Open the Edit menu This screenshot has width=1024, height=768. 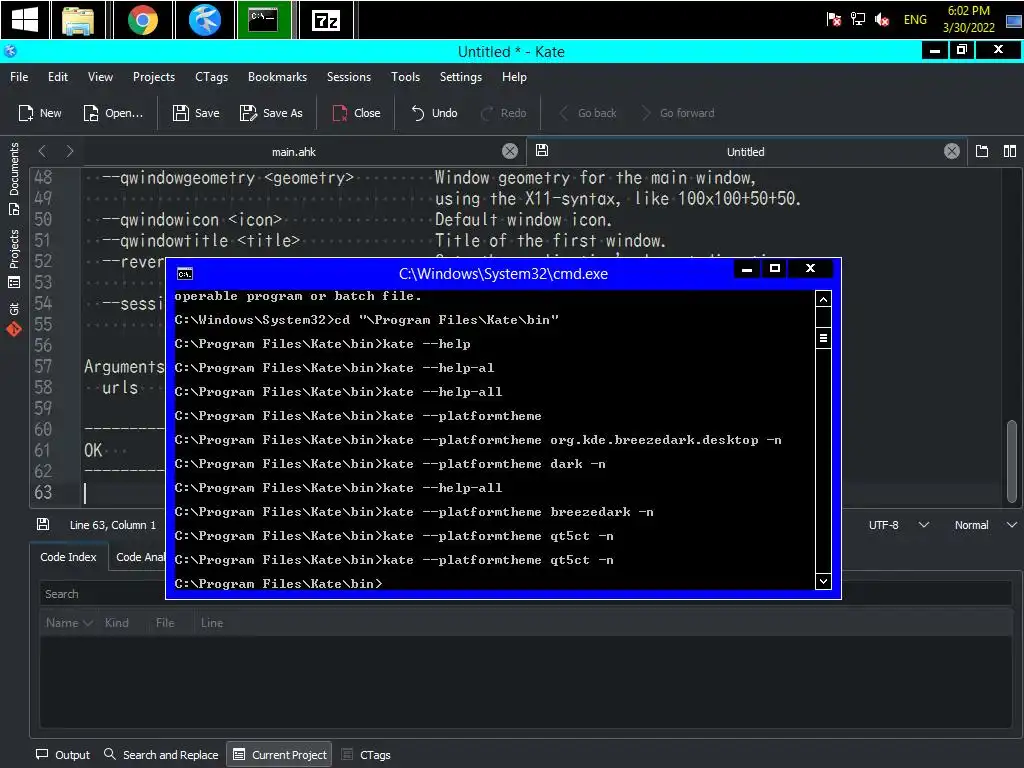(57, 76)
